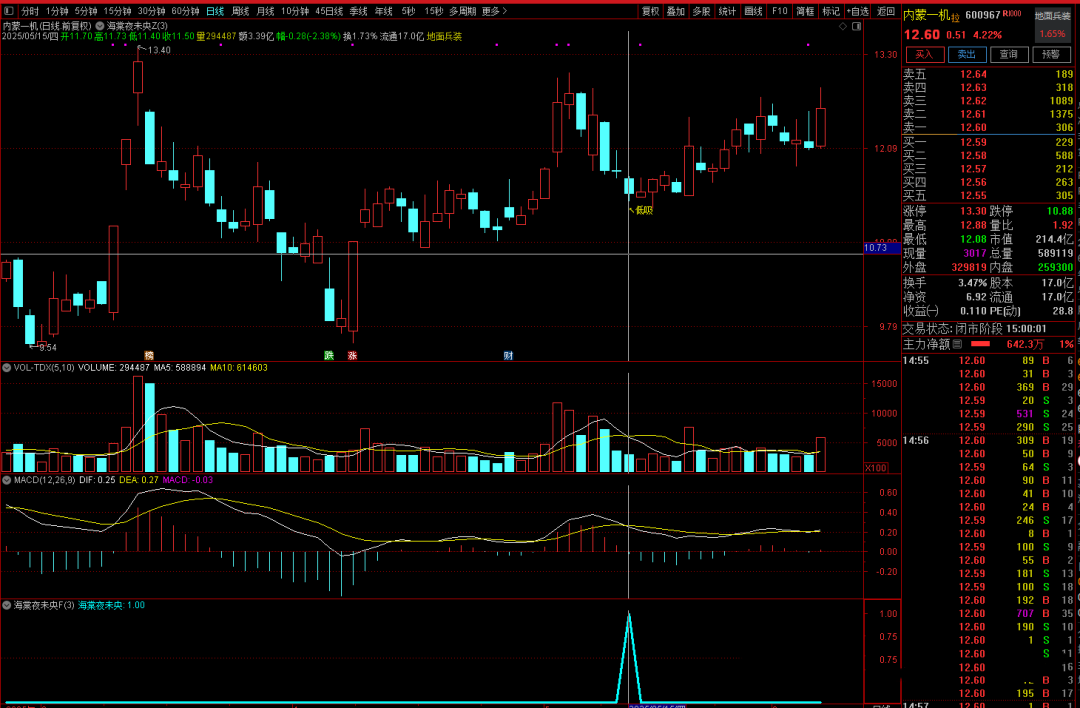Open the VOL-TDX indicator dropdown
Screen dimensions: 1080x708
(x=7, y=368)
